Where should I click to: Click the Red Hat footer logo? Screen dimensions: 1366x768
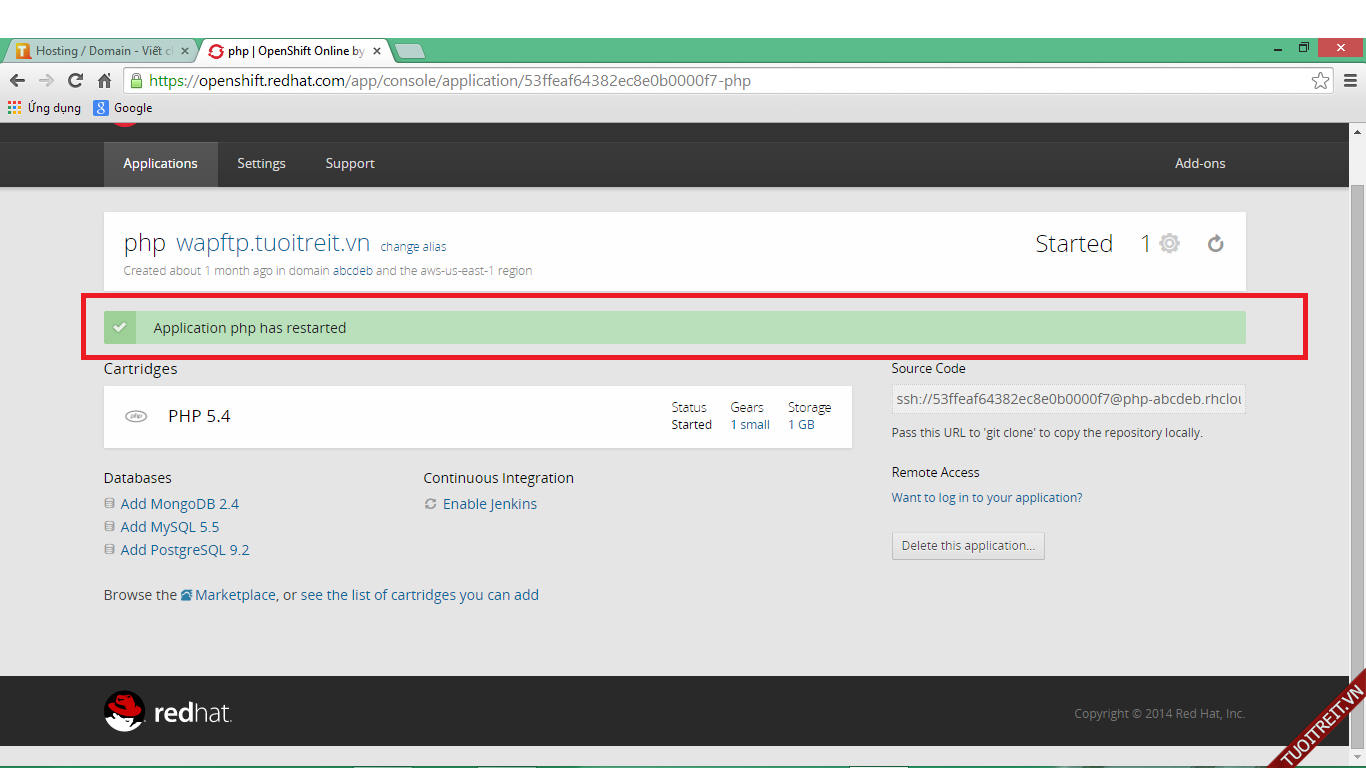168,711
